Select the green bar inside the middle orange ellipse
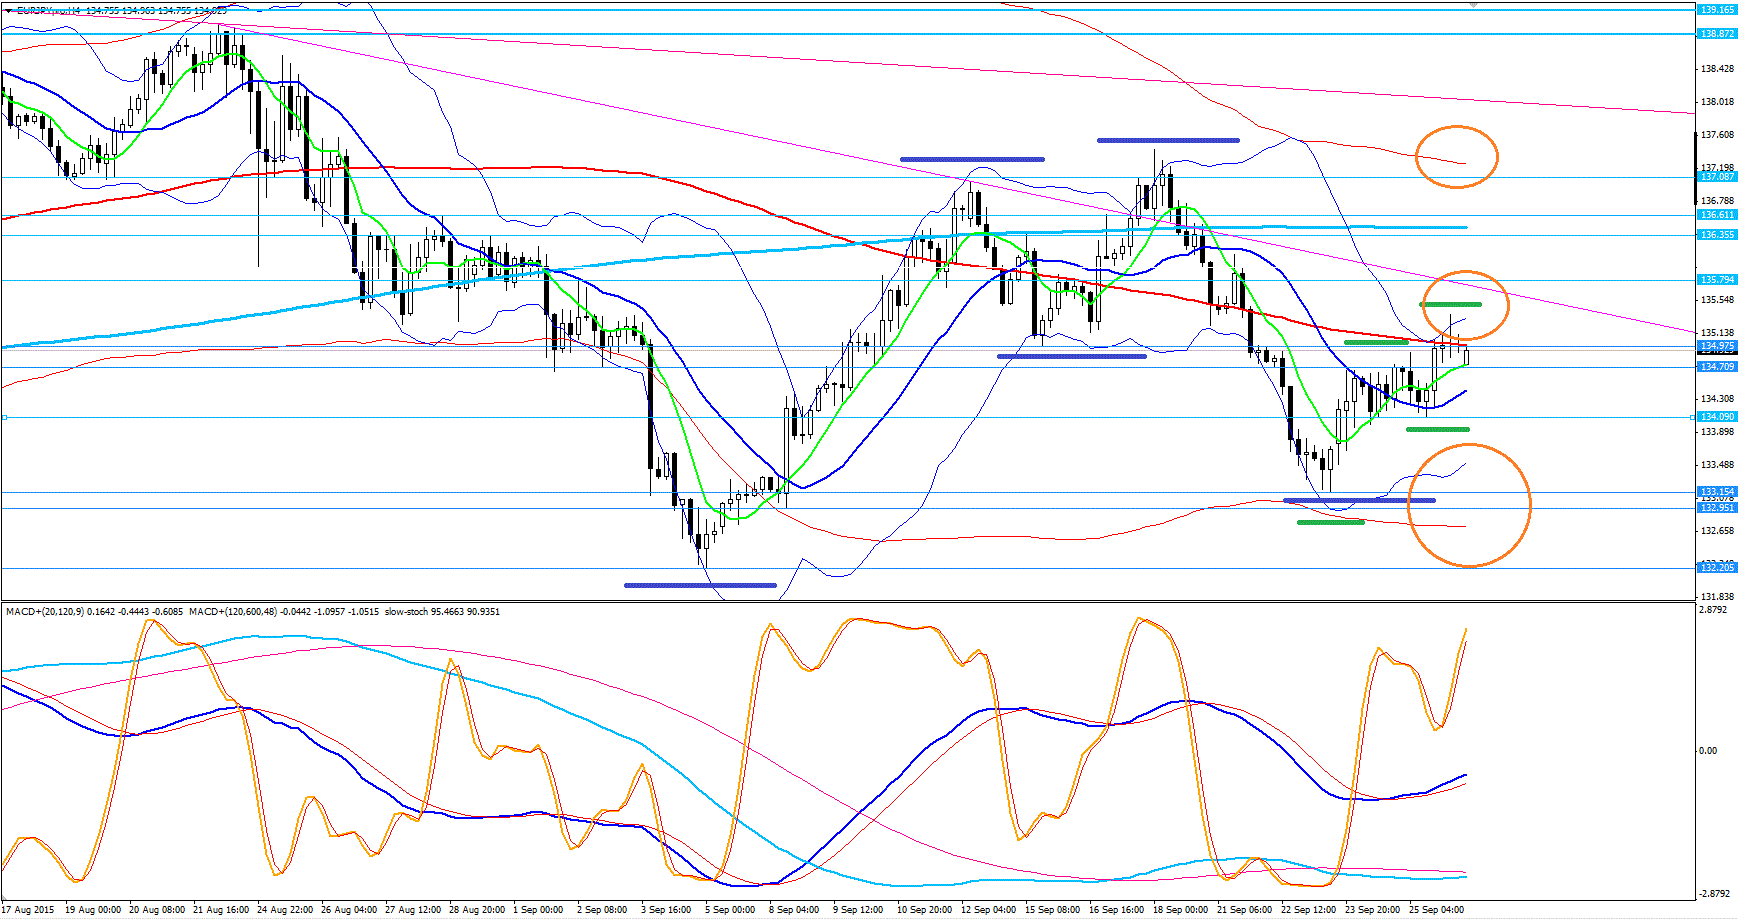The image size is (1738, 919). pyautogui.click(x=1450, y=303)
